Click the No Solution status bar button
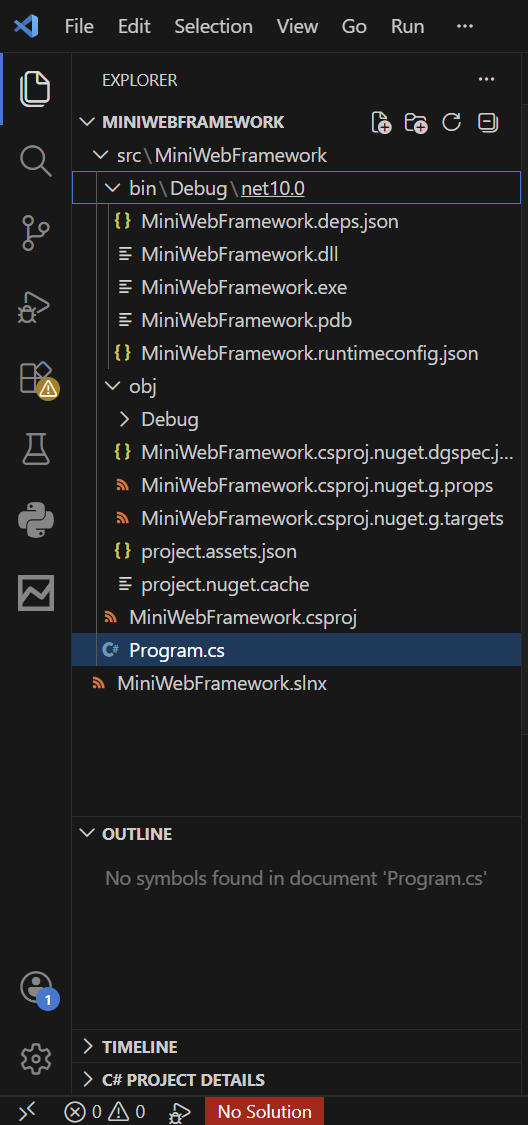The image size is (528, 1125). tap(265, 1112)
